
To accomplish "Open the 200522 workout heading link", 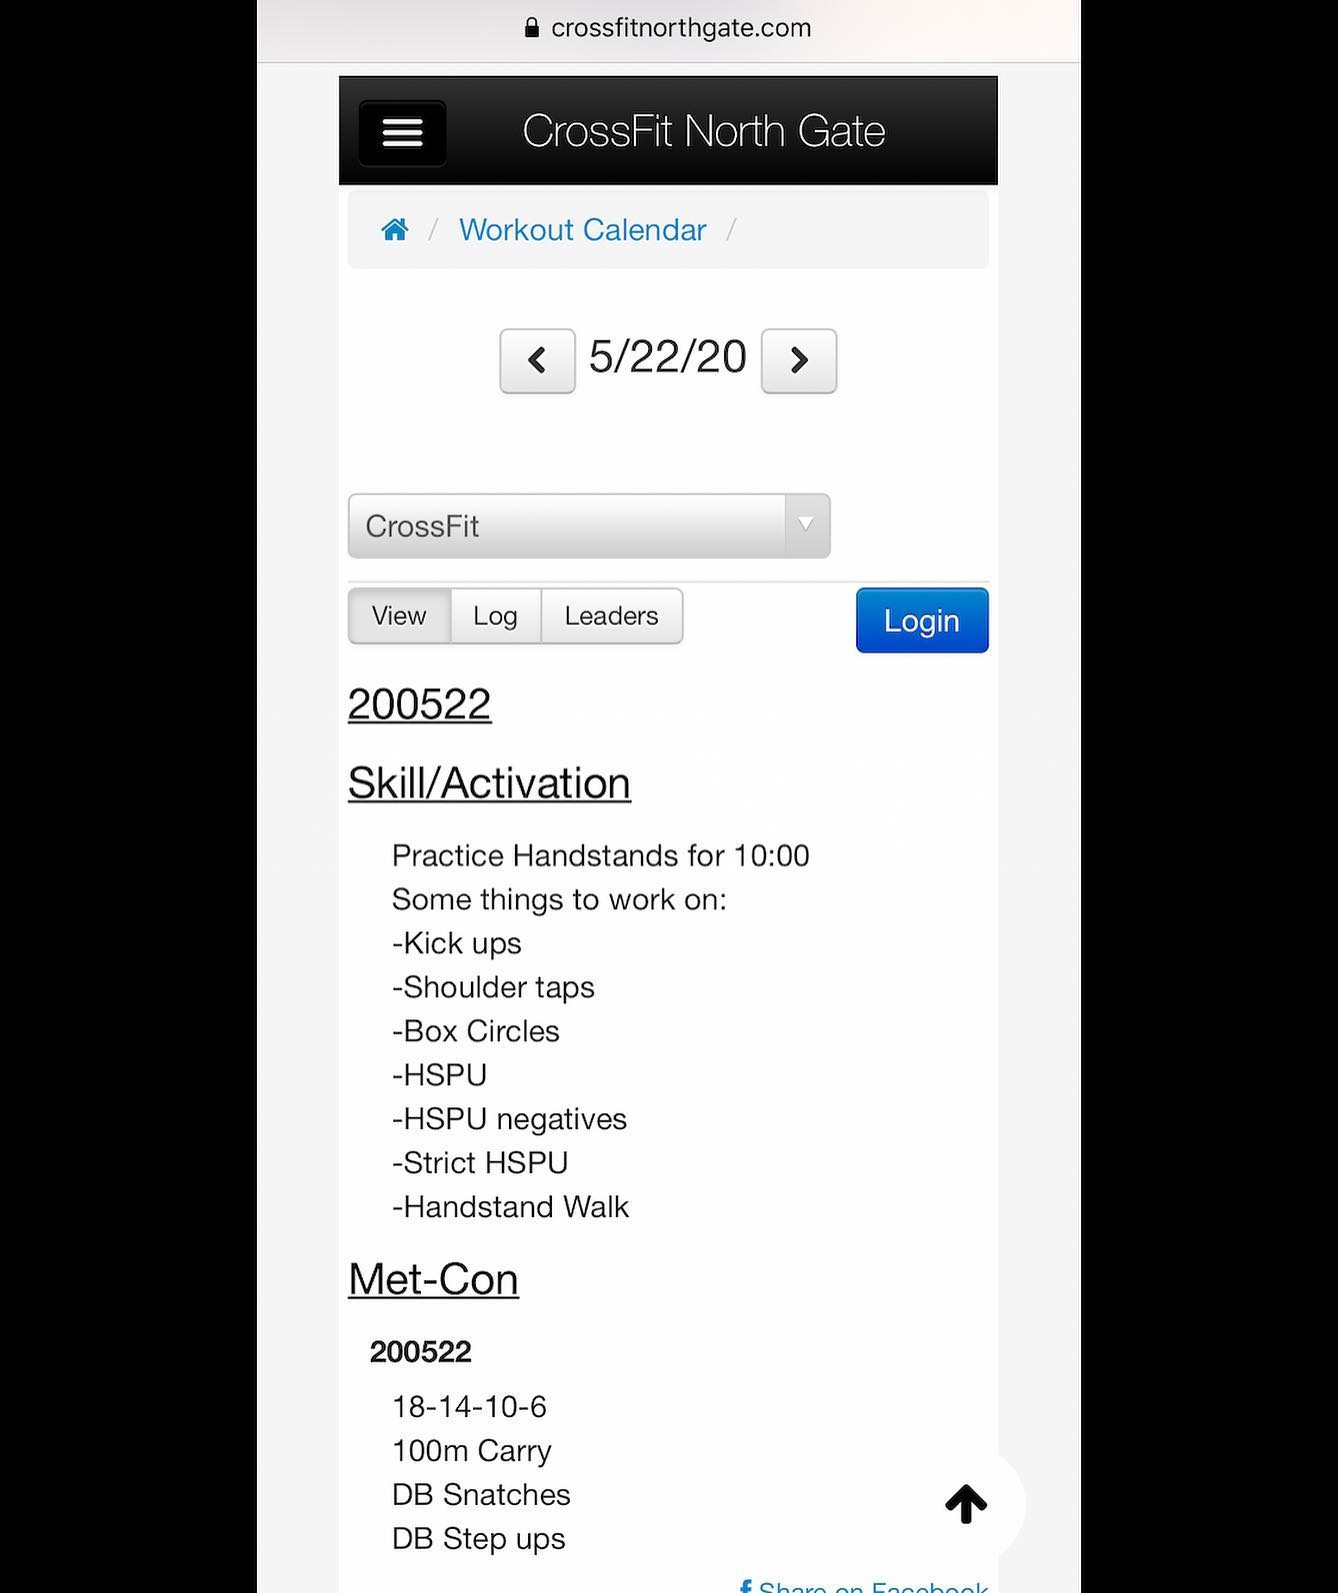I will pos(419,704).
